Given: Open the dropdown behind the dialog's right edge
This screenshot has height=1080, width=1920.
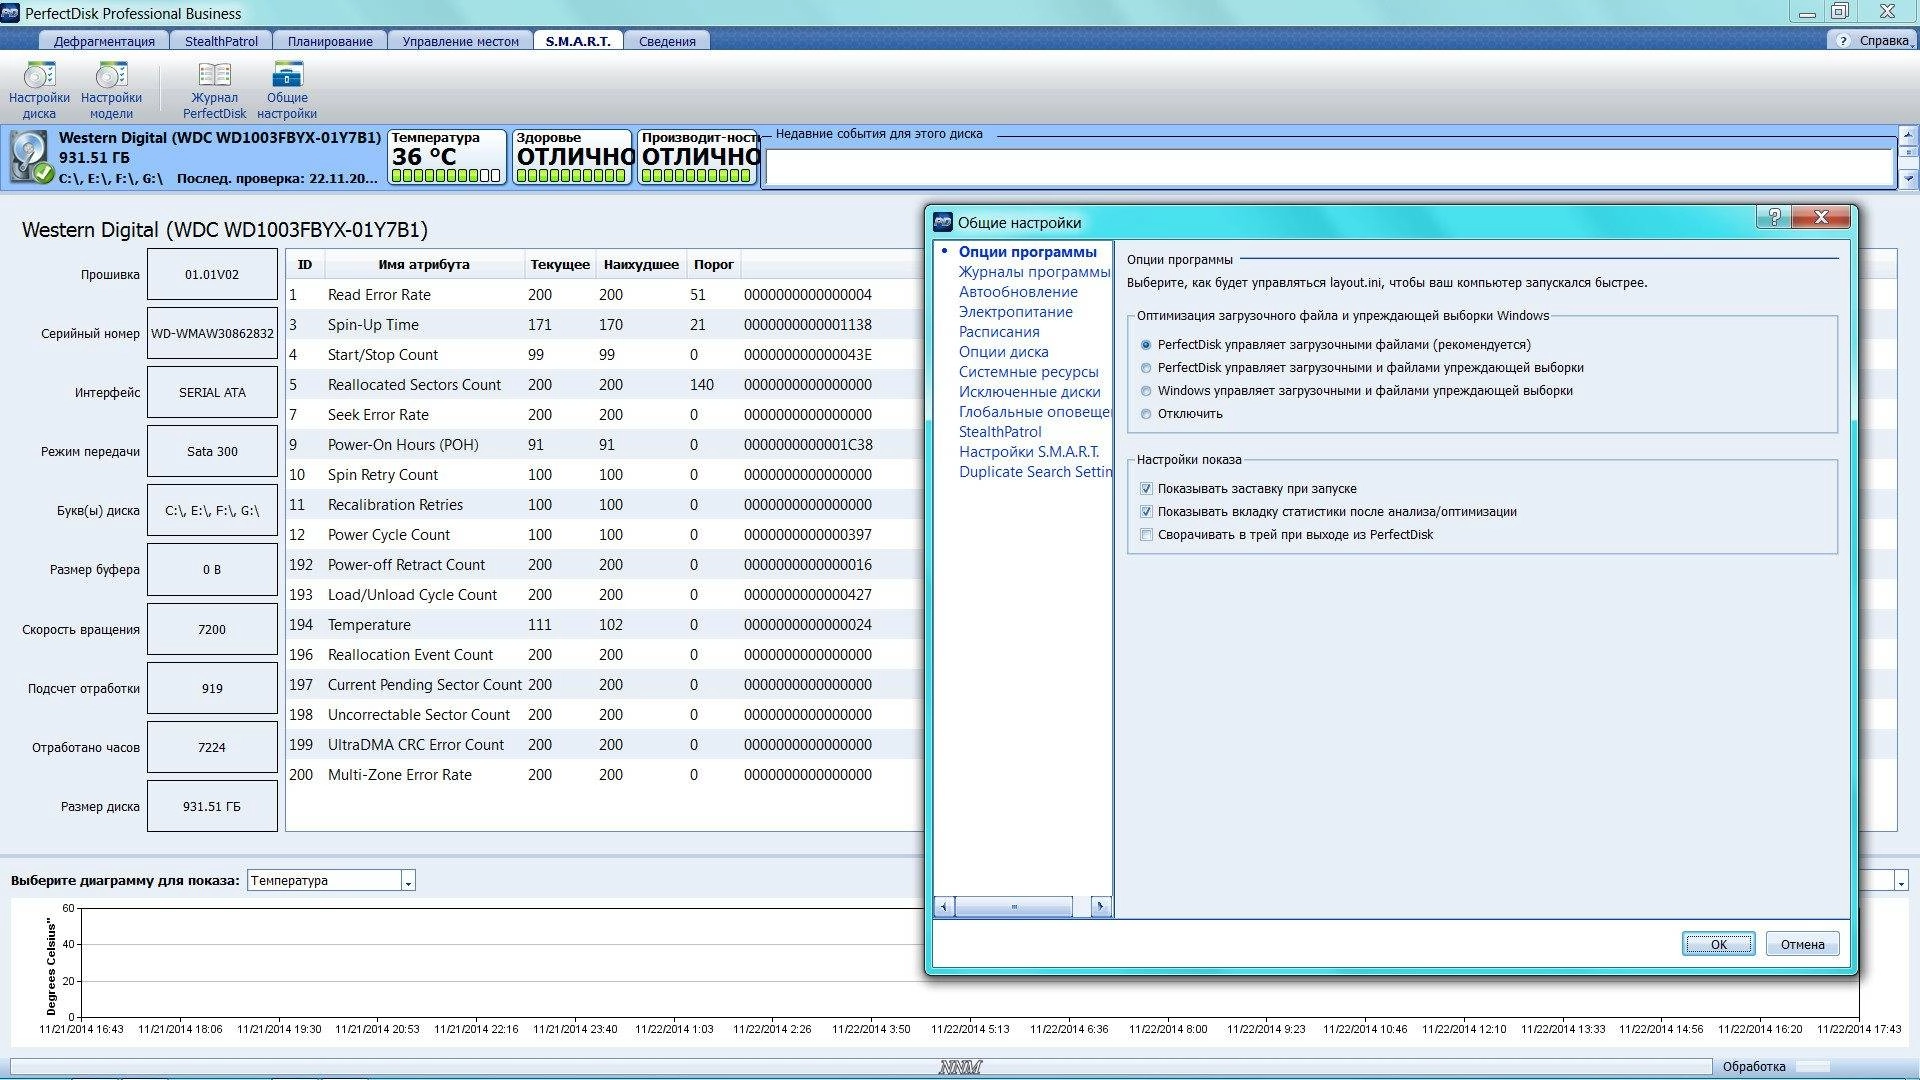Looking at the screenshot, I should click(1900, 881).
